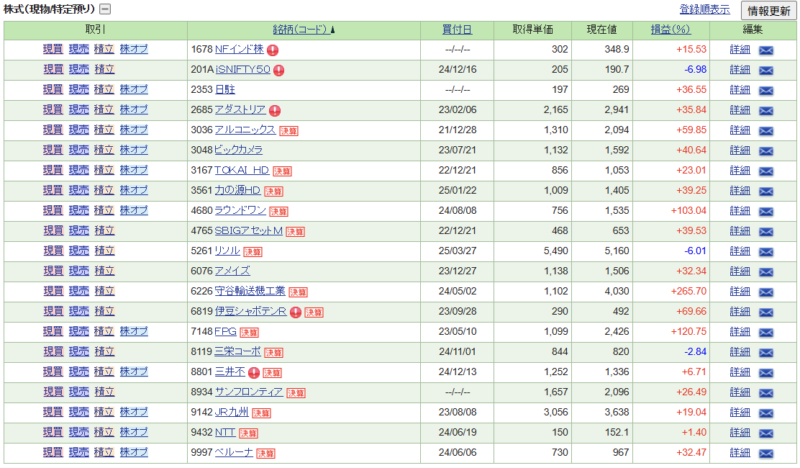The height and width of the screenshot is (468, 800).
Task: Click 決算 badge next to サンフロンティア
Action: click(296, 393)
